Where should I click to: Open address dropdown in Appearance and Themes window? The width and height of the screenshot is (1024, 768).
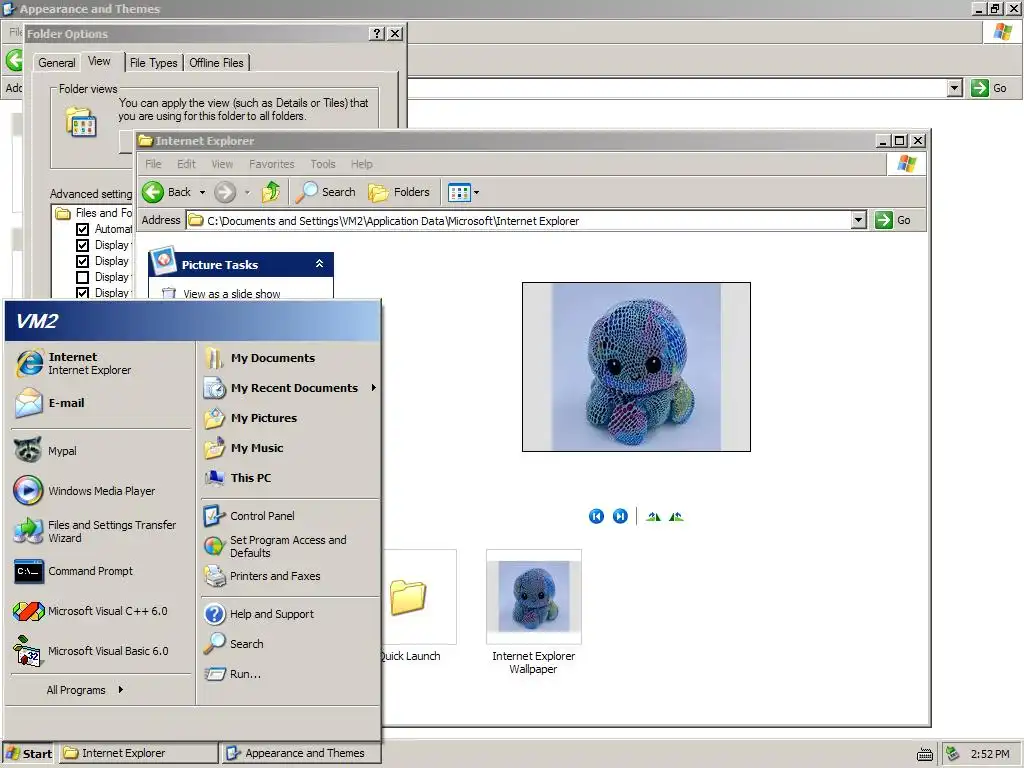(955, 88)
